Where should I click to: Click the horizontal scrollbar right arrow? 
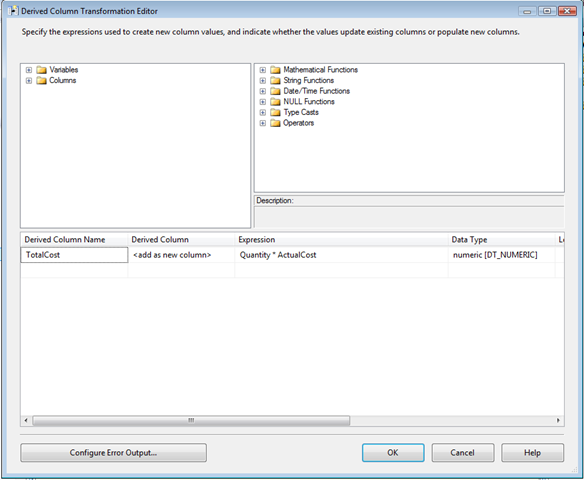[x=558, y=420]
